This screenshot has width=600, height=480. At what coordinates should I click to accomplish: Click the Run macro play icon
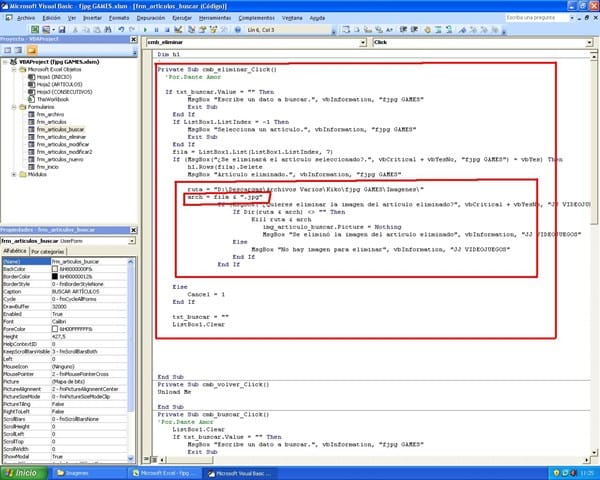(x=144, y=30)
